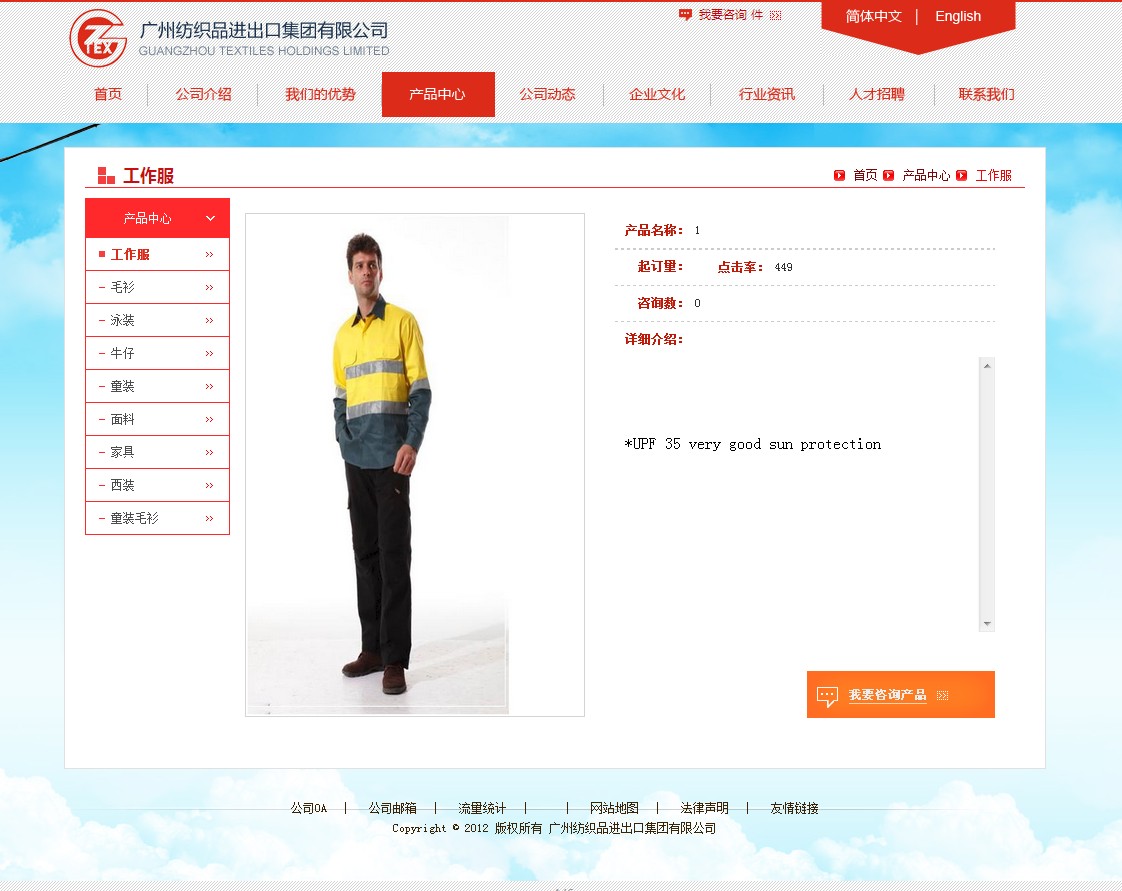1122x891 pixels.
Task: Click the workwear product photo
Action: [380, 464]
